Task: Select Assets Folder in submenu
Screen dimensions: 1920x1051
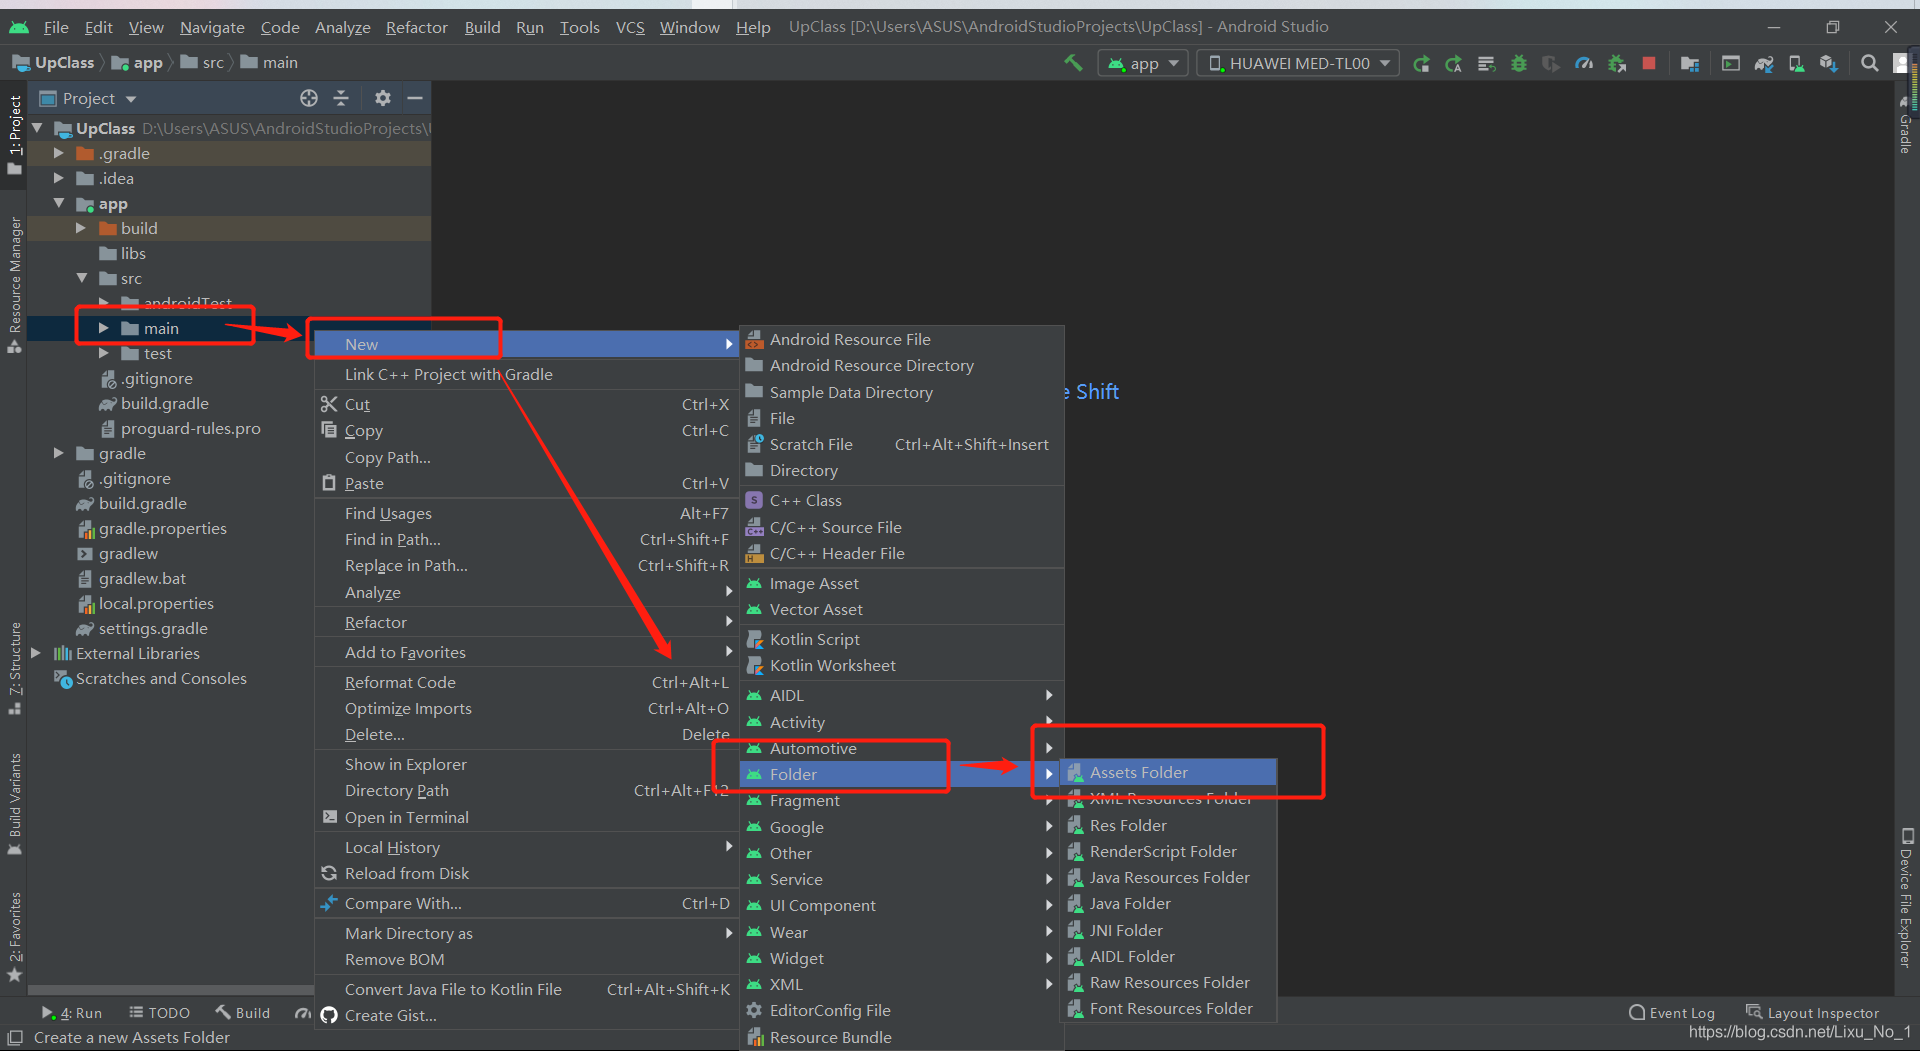Action: pyautogui.click(x=1168, y=772)
